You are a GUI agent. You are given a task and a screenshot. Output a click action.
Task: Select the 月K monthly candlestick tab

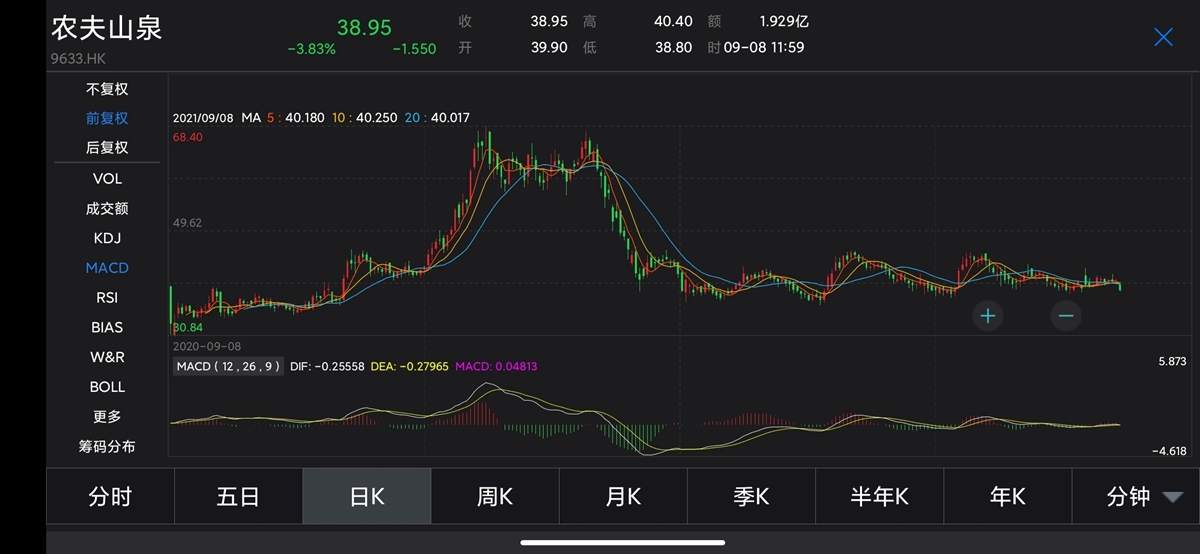[623, 496]
